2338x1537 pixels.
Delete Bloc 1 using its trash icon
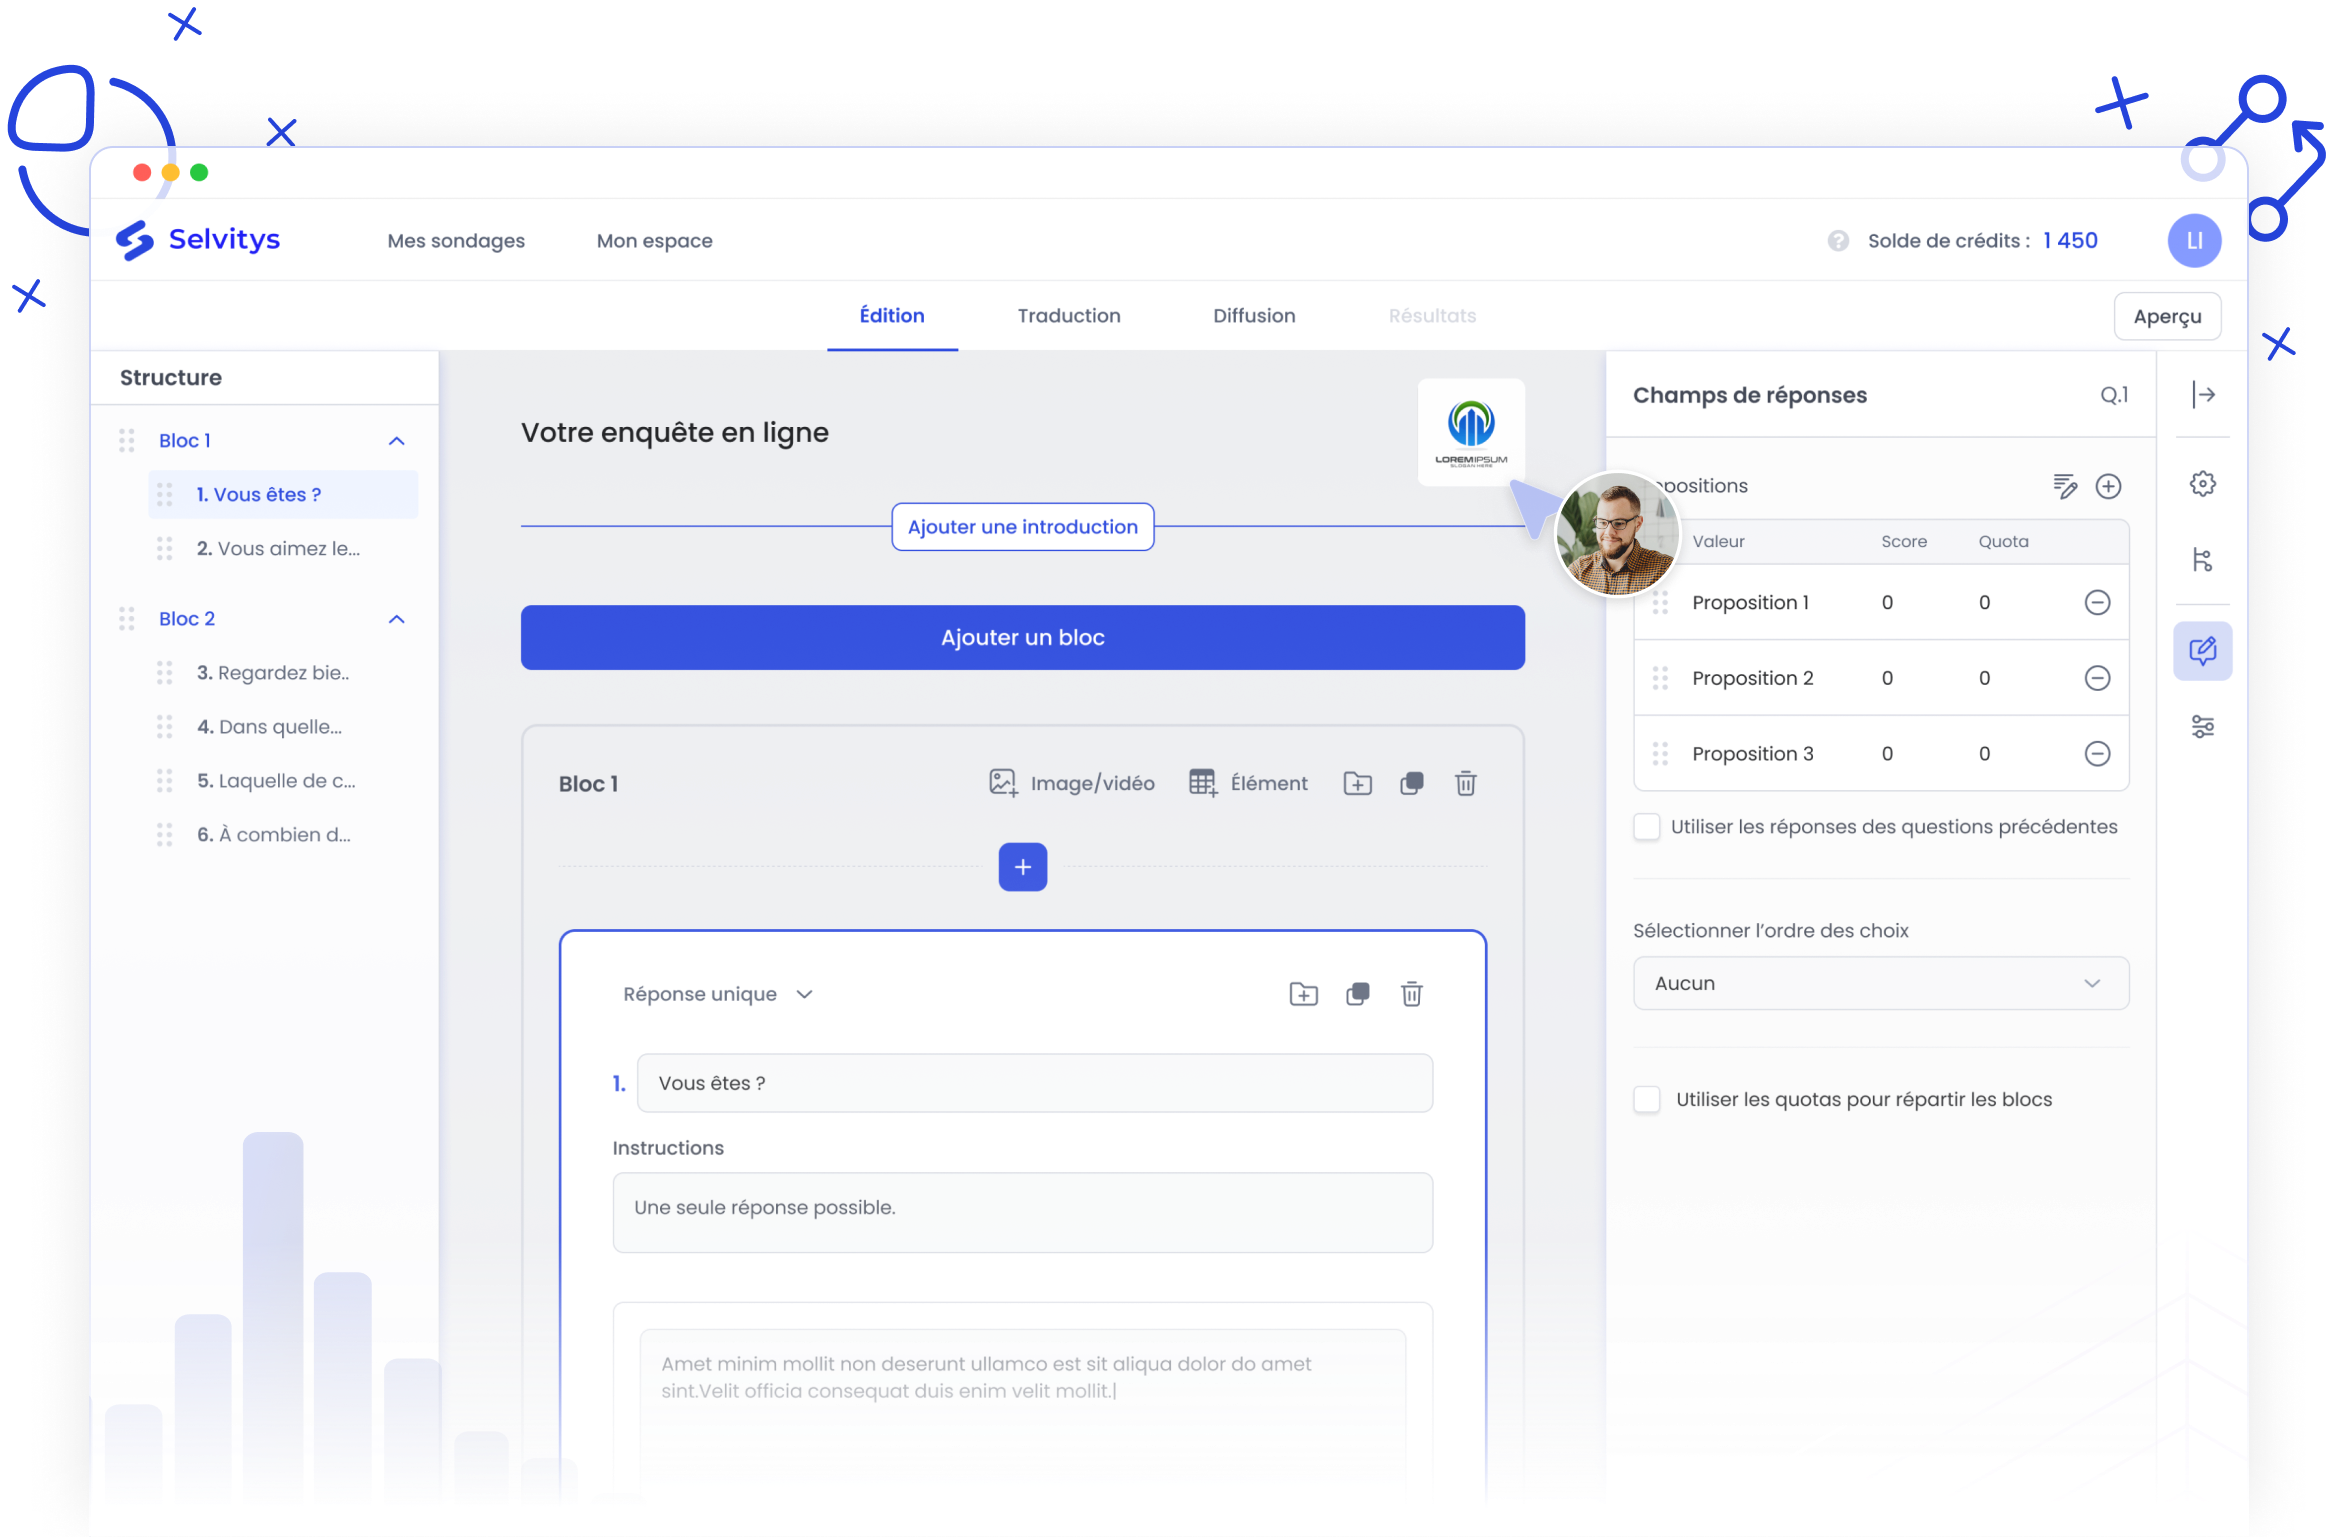tap(1465, 784)
